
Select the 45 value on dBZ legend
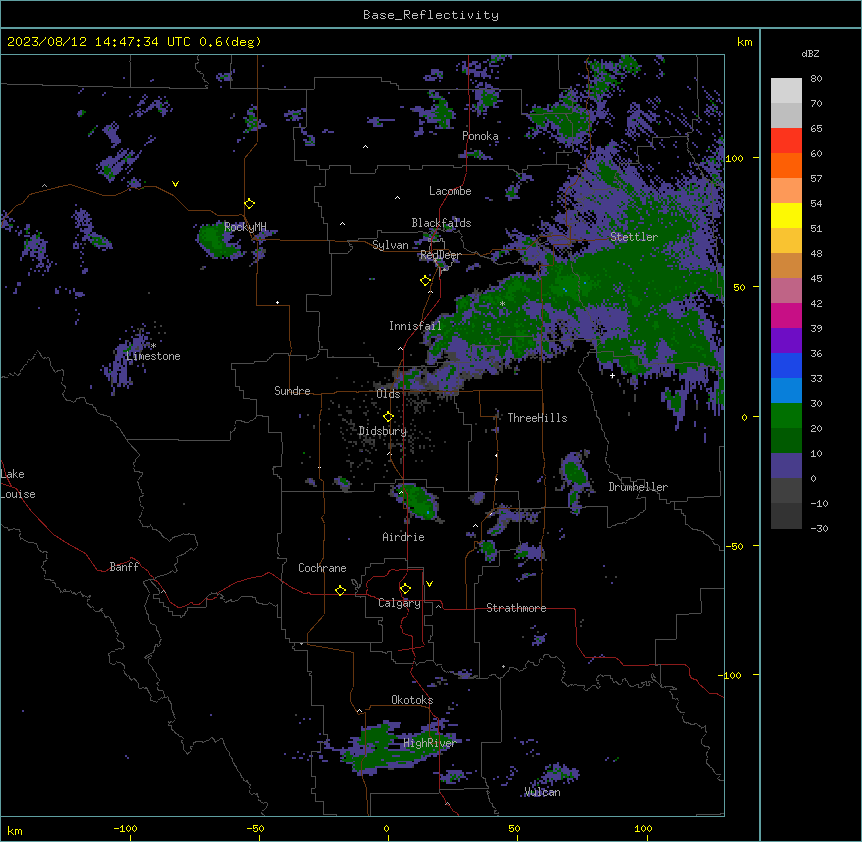coord(816,279)
